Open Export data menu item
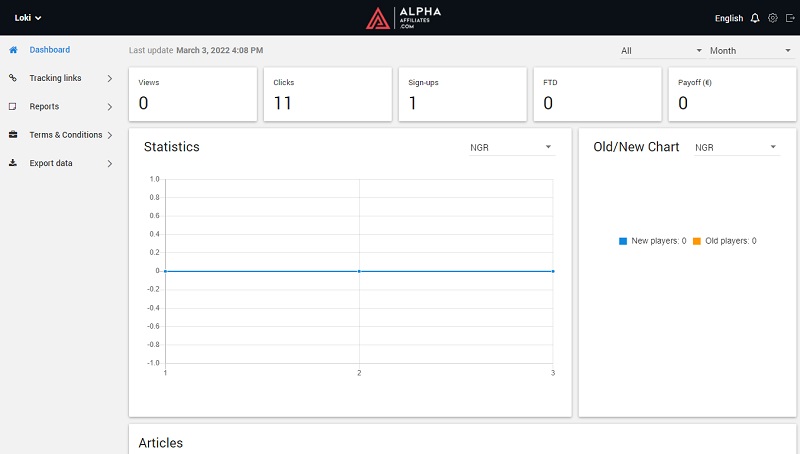 [51, 163]
